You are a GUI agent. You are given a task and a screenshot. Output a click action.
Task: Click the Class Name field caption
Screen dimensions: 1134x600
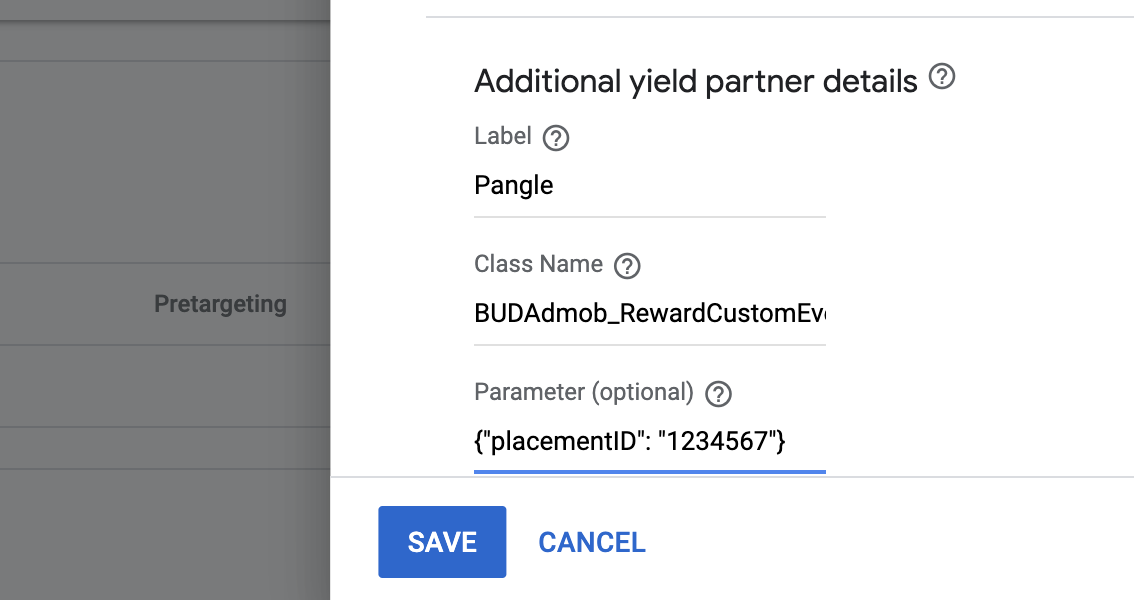[538, 264]
